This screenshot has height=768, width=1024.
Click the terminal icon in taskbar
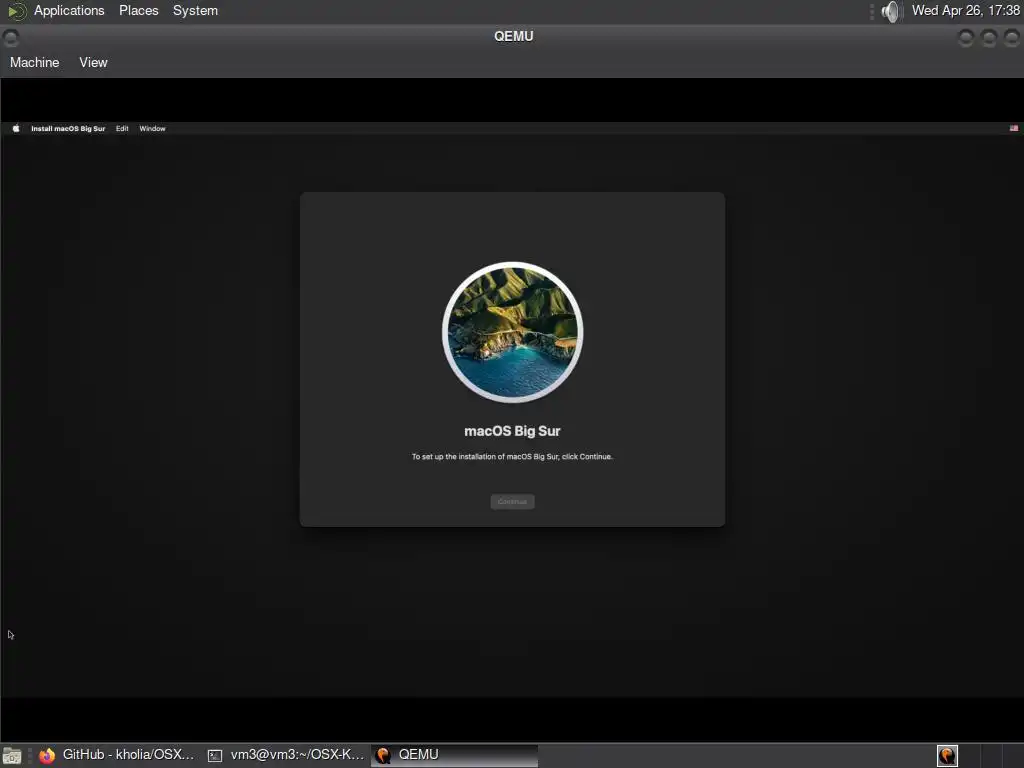(x=215, y=756)
